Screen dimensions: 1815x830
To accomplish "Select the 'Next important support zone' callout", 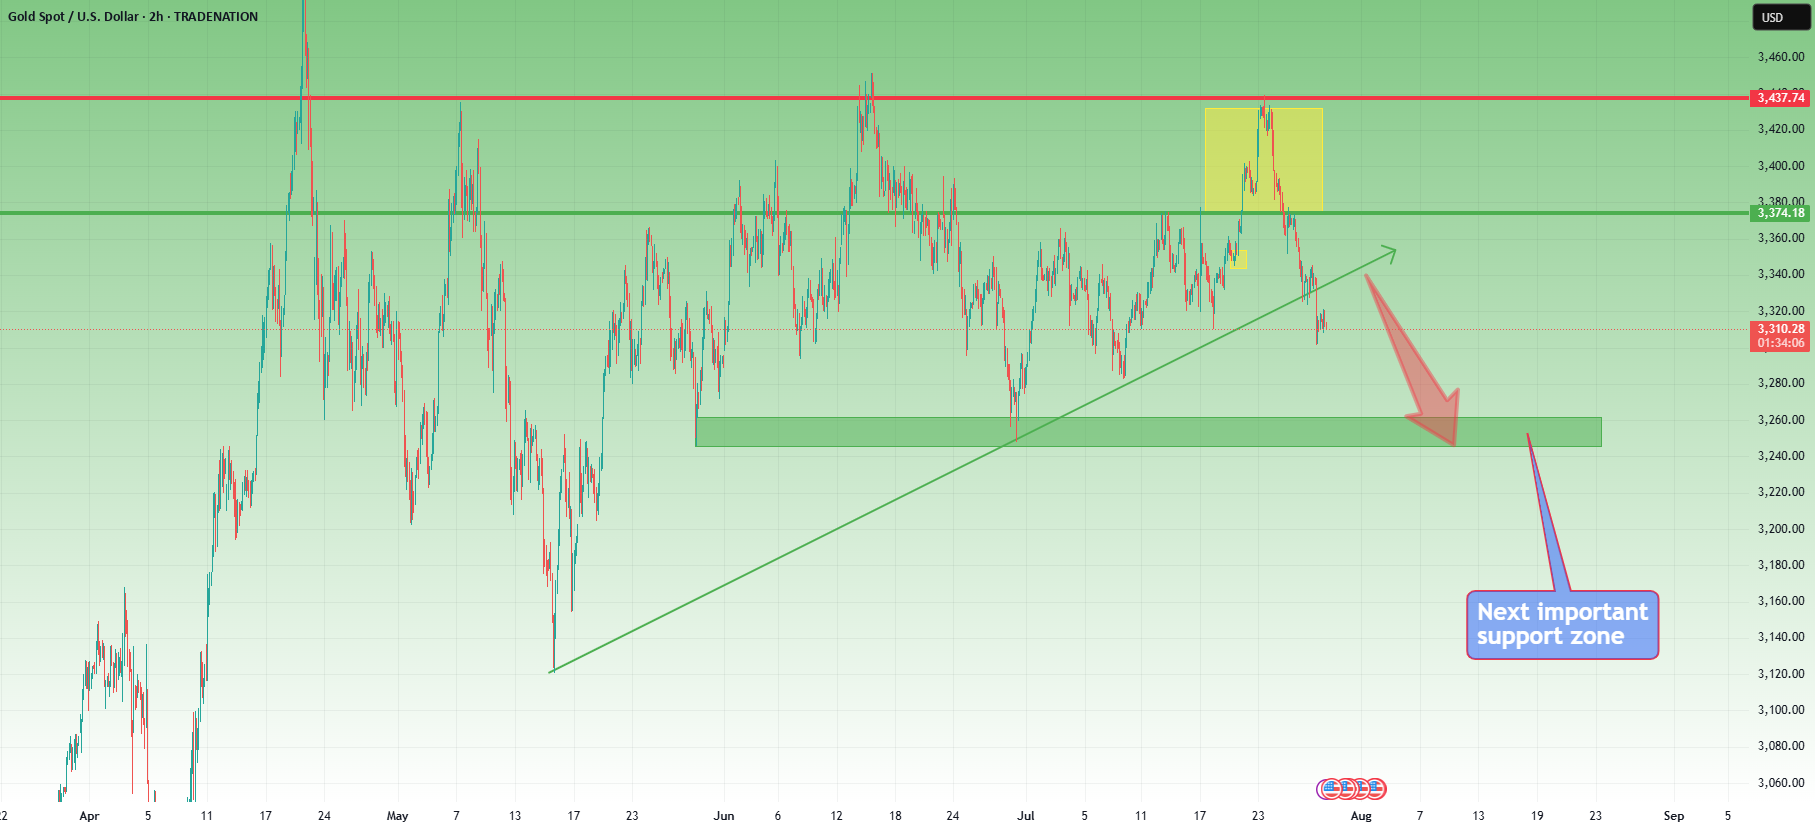I will 1562,624.
